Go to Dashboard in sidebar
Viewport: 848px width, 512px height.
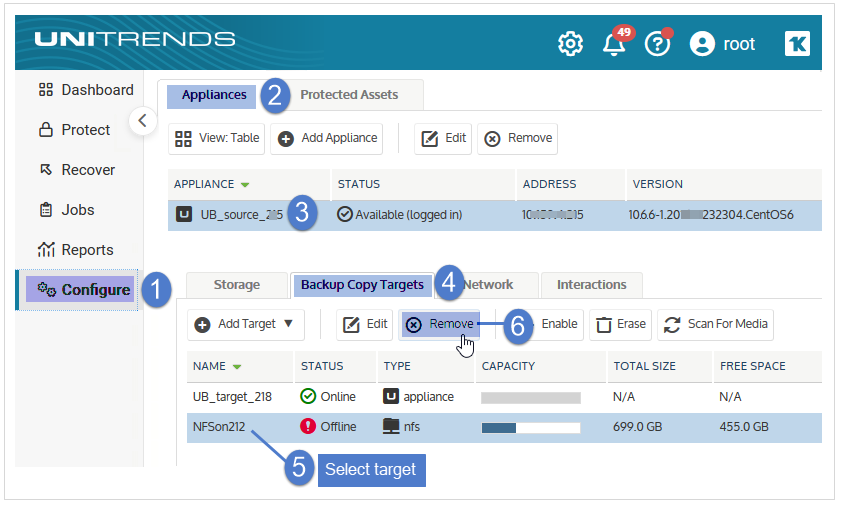tap(87, 91)
